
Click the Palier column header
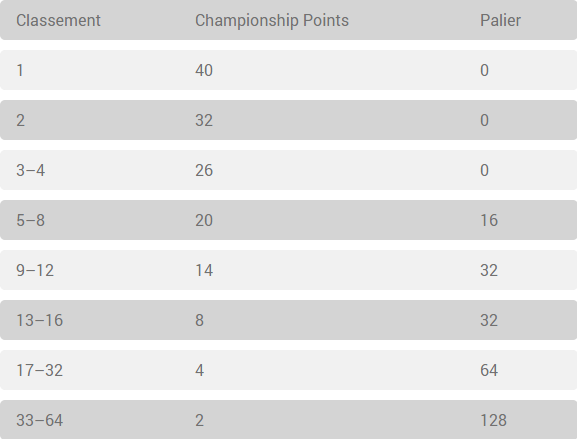click(500, 20)
